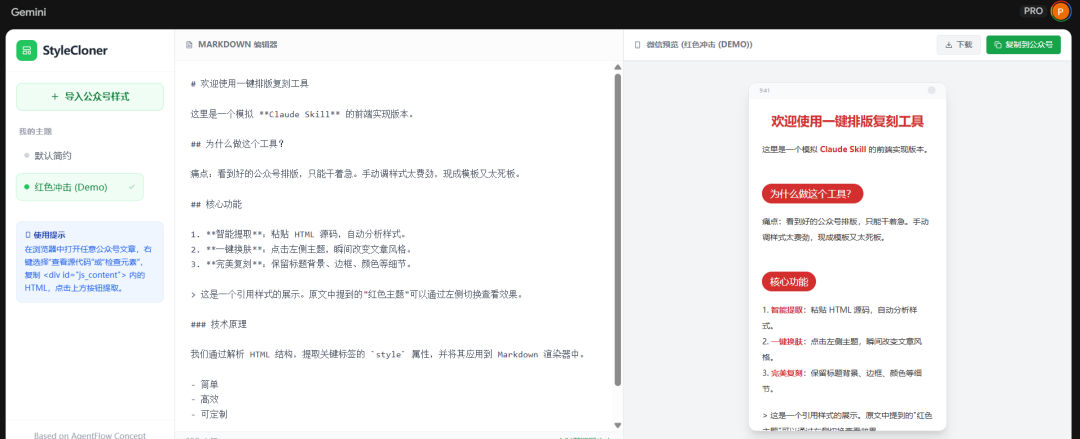1080x439 pixels.
Task: Click editor line '### 技术原理'
Action: (x=218, y=325)
